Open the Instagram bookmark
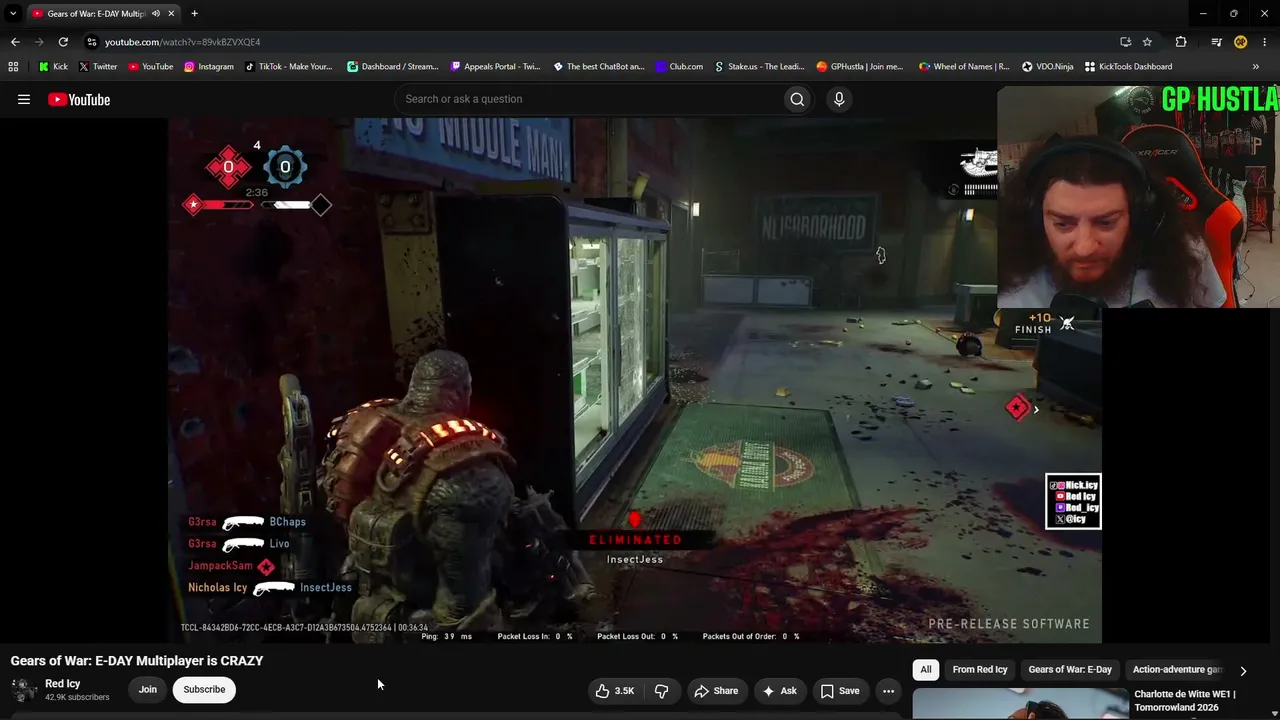Image resolution: width=1280 pixels, height=720 pixels. [x=208, y=67]
